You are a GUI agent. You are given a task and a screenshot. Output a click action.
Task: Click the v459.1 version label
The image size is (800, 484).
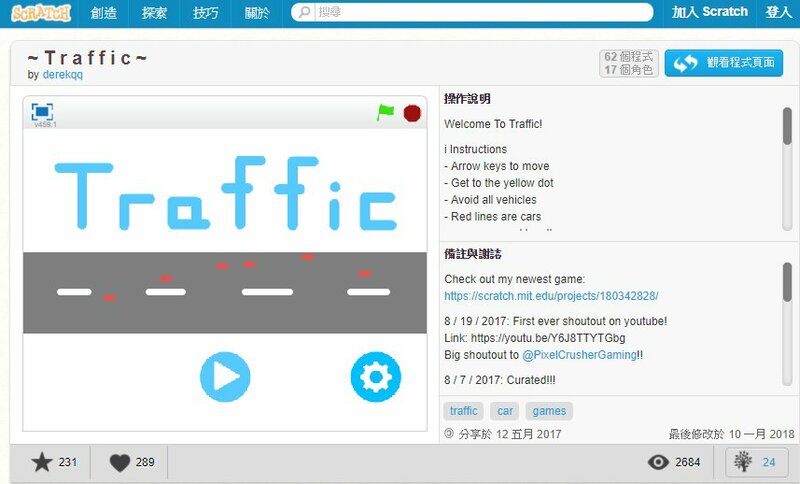point(45,124)
